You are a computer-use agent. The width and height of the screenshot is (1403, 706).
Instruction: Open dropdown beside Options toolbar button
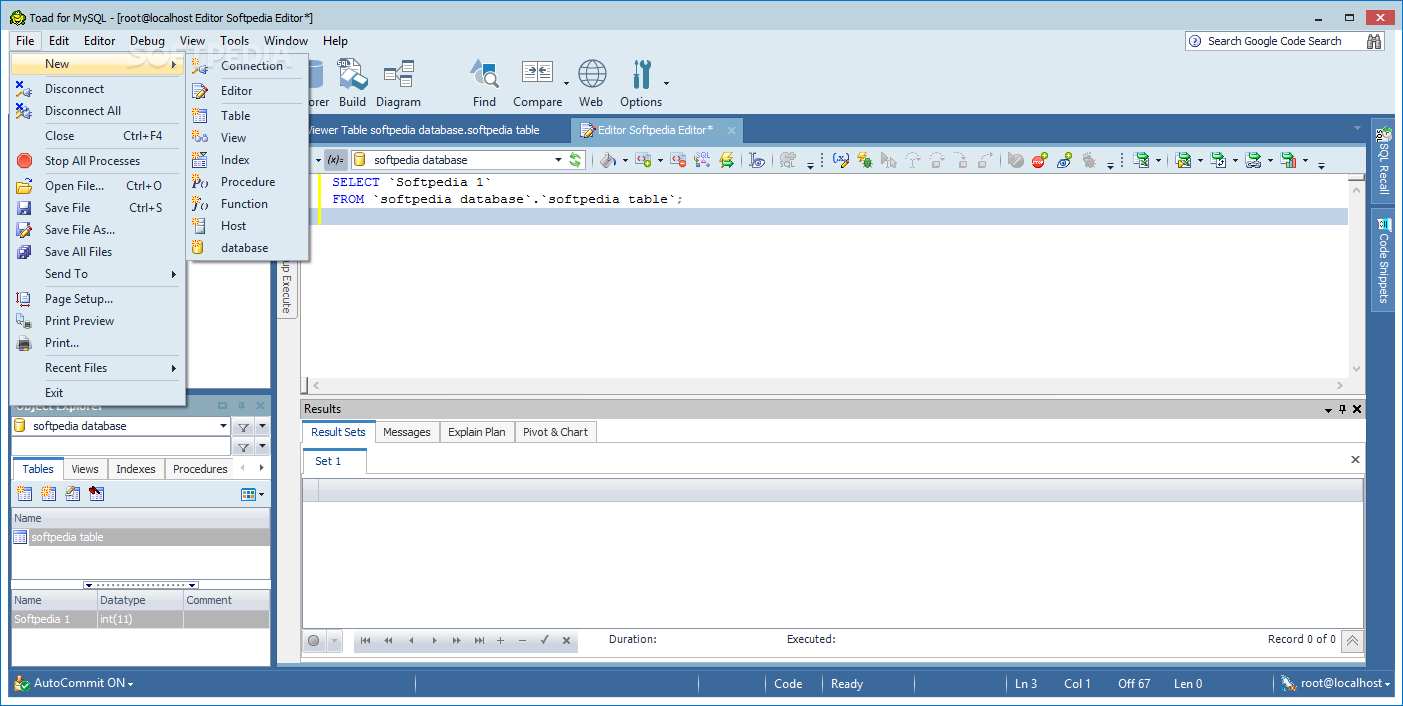click(667, 84)
